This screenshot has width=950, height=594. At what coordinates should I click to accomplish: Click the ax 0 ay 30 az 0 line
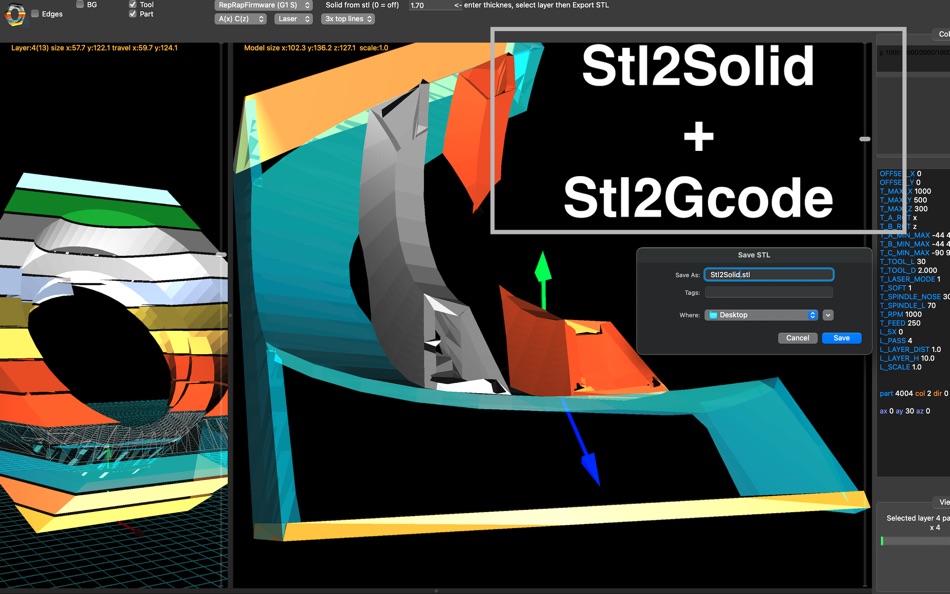(905, 411)
